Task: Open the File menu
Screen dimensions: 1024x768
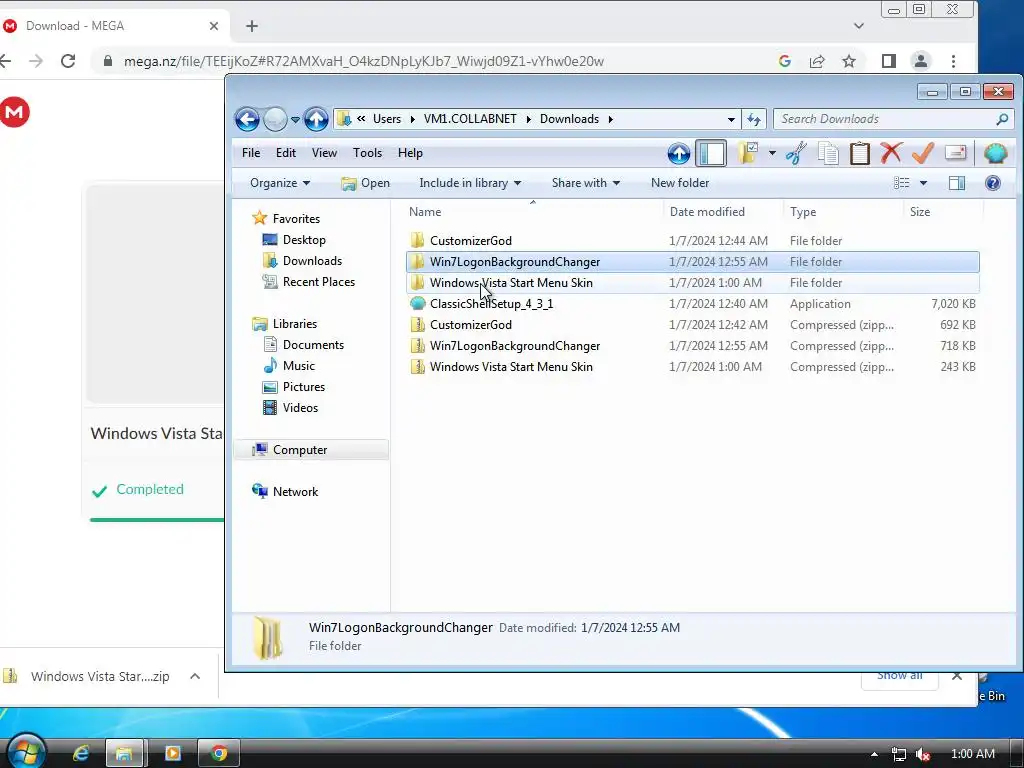Action: [251, 153]
